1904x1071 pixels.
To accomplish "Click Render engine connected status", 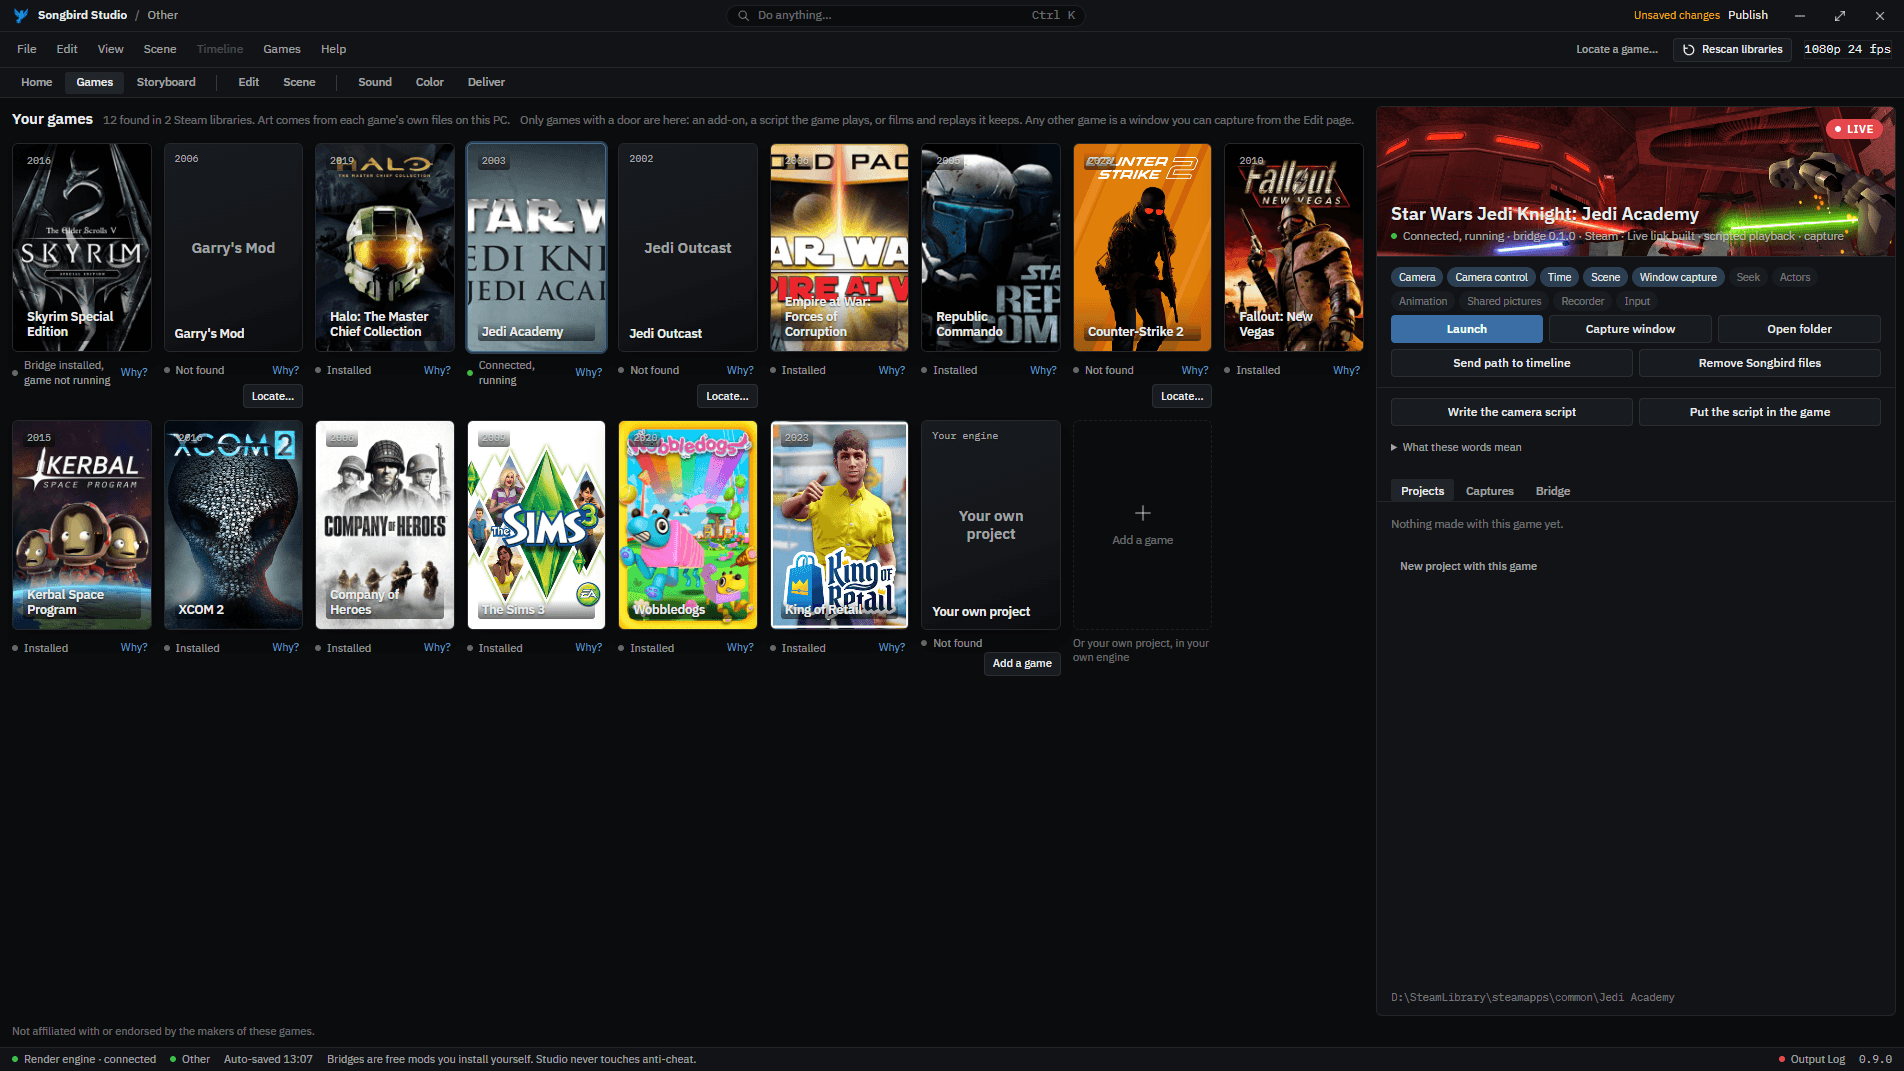I will (84, 1059).
